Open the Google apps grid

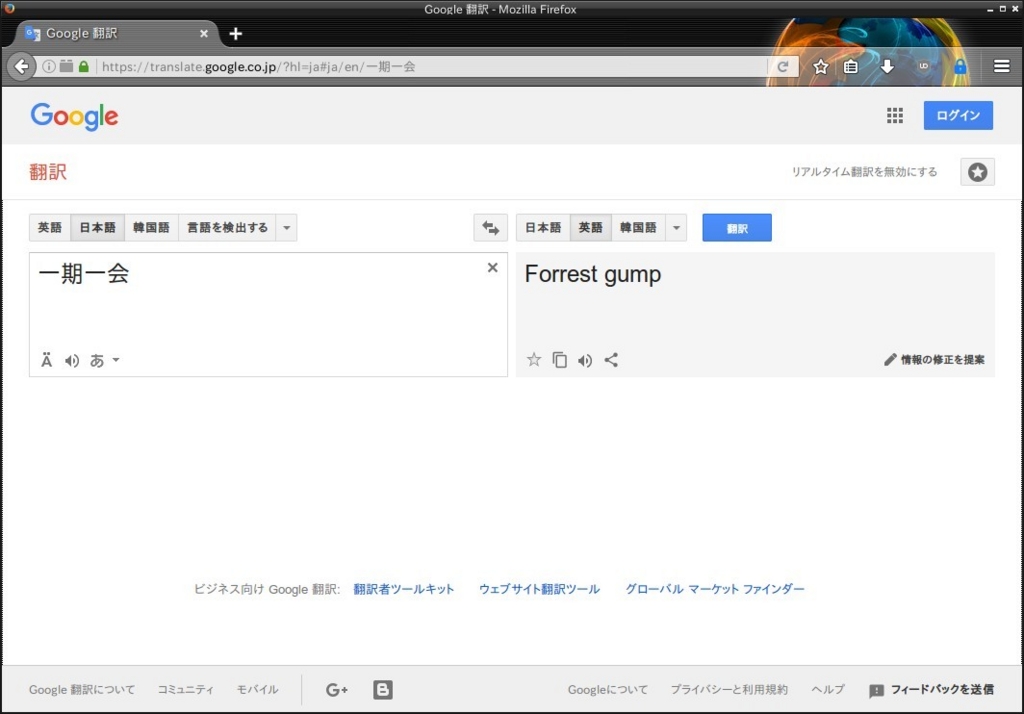(895, 116)
